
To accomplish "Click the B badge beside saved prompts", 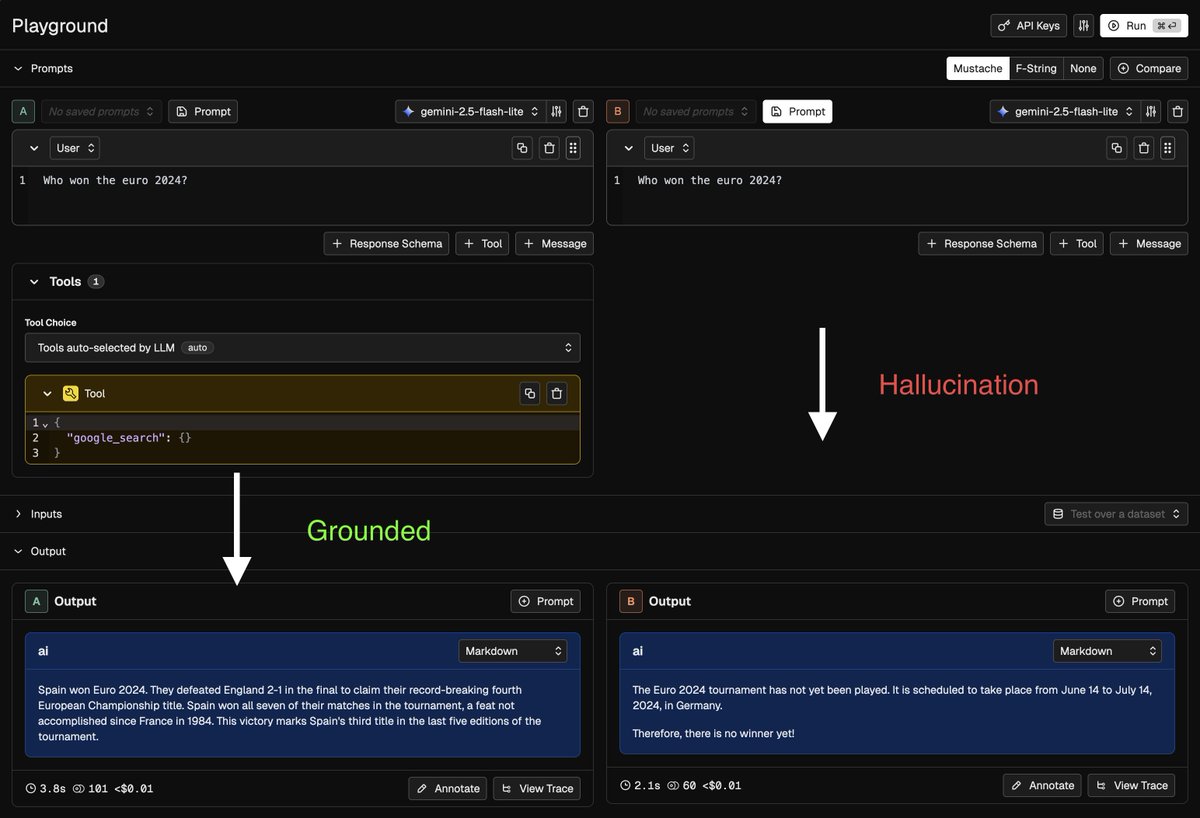I will point(617,111).
